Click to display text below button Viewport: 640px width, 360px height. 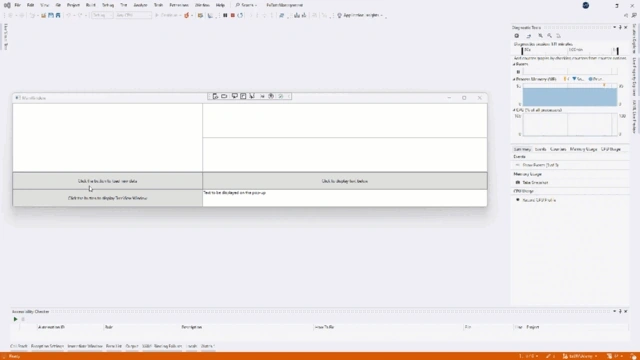point(345,181)
